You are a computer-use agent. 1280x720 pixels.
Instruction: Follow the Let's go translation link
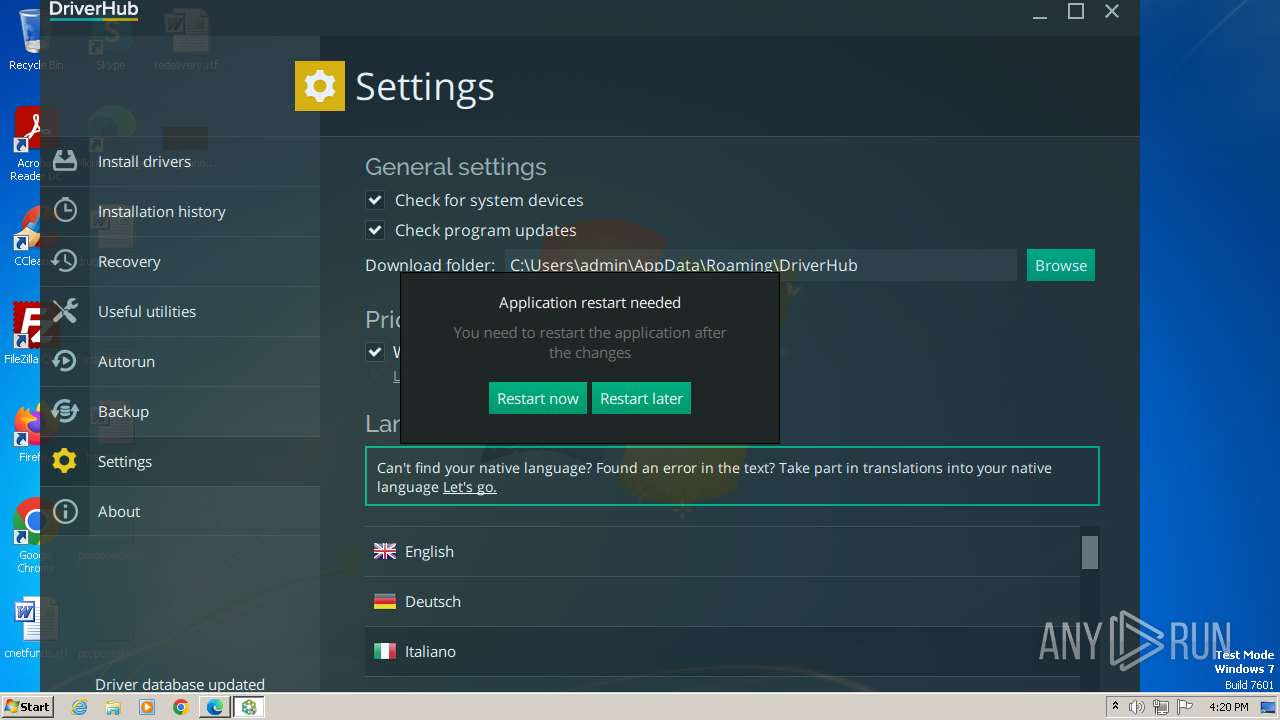470,487
